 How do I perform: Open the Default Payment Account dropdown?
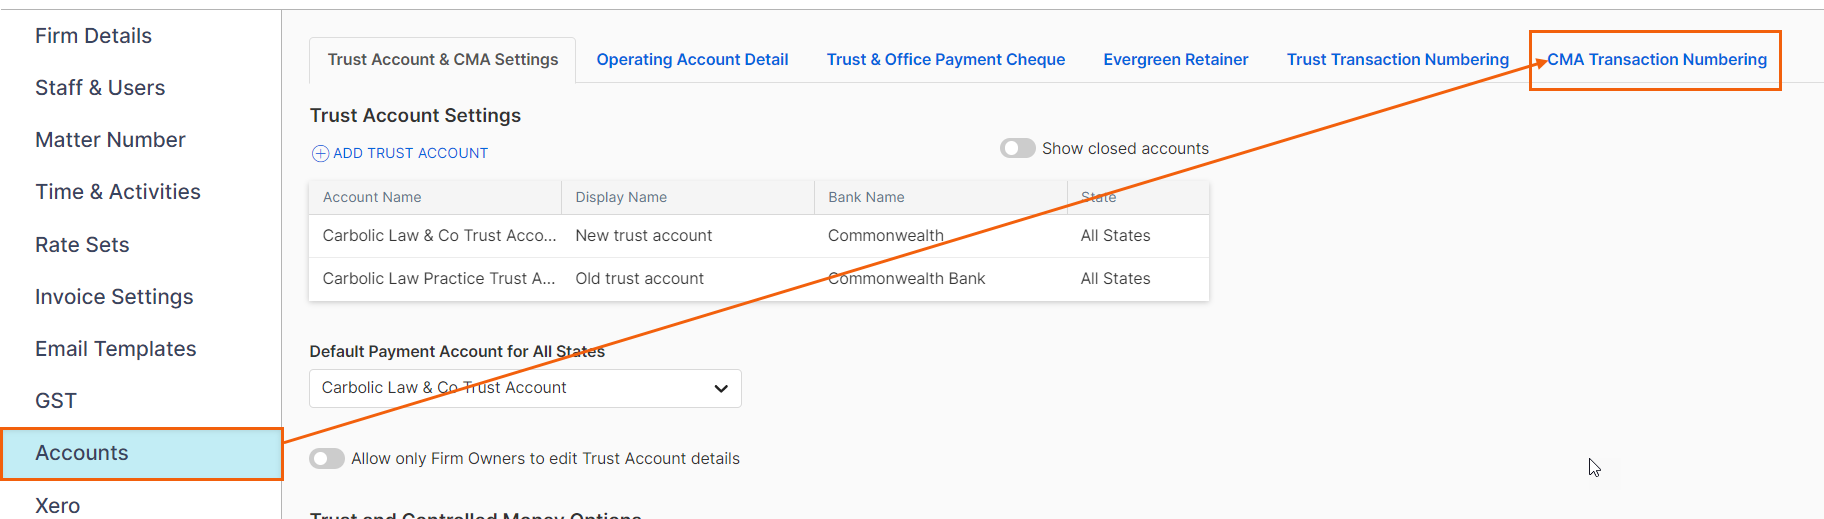pyautogui.click(x=525, y=388)
